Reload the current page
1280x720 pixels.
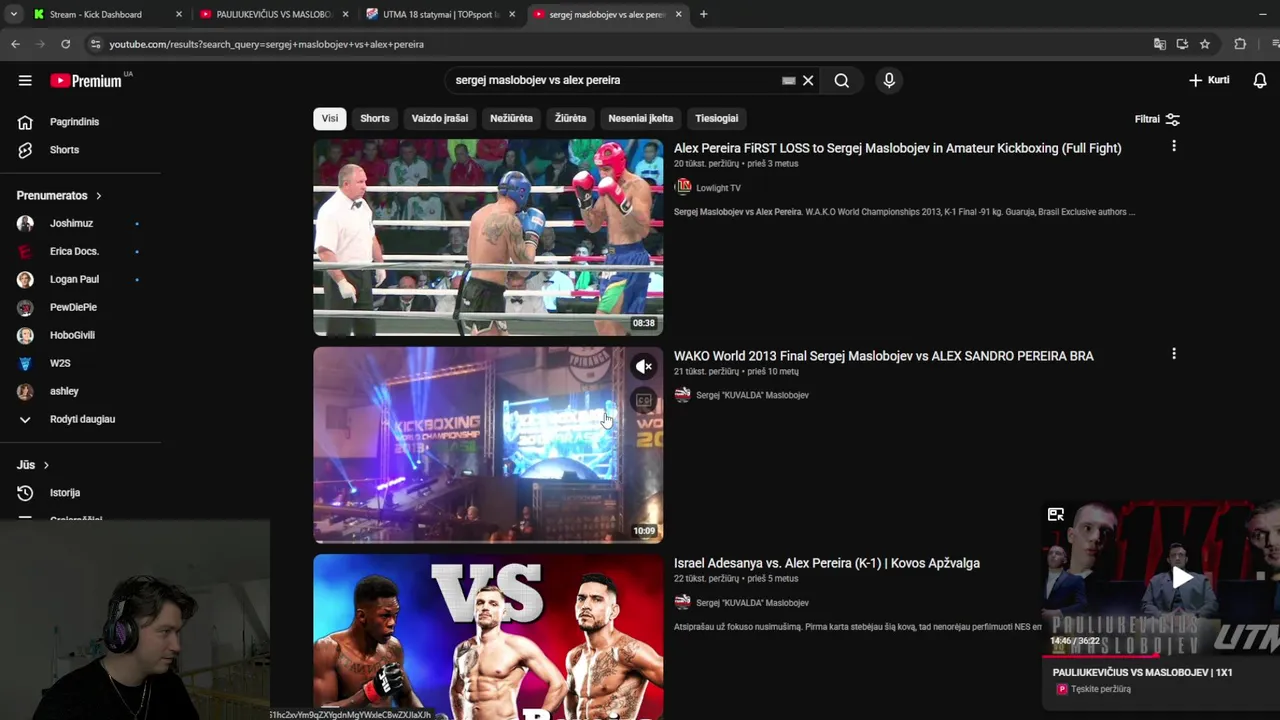(65, 44)
